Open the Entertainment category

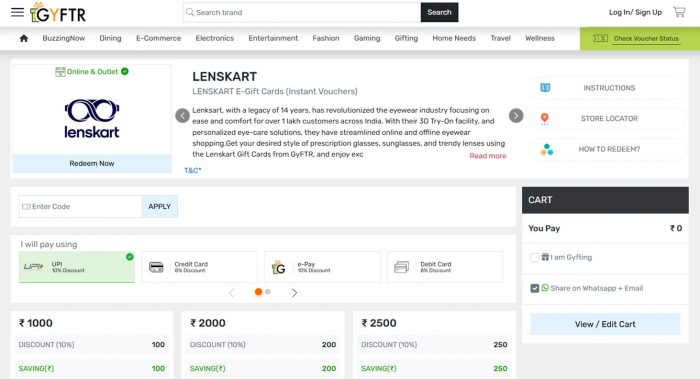click(273, 38)
